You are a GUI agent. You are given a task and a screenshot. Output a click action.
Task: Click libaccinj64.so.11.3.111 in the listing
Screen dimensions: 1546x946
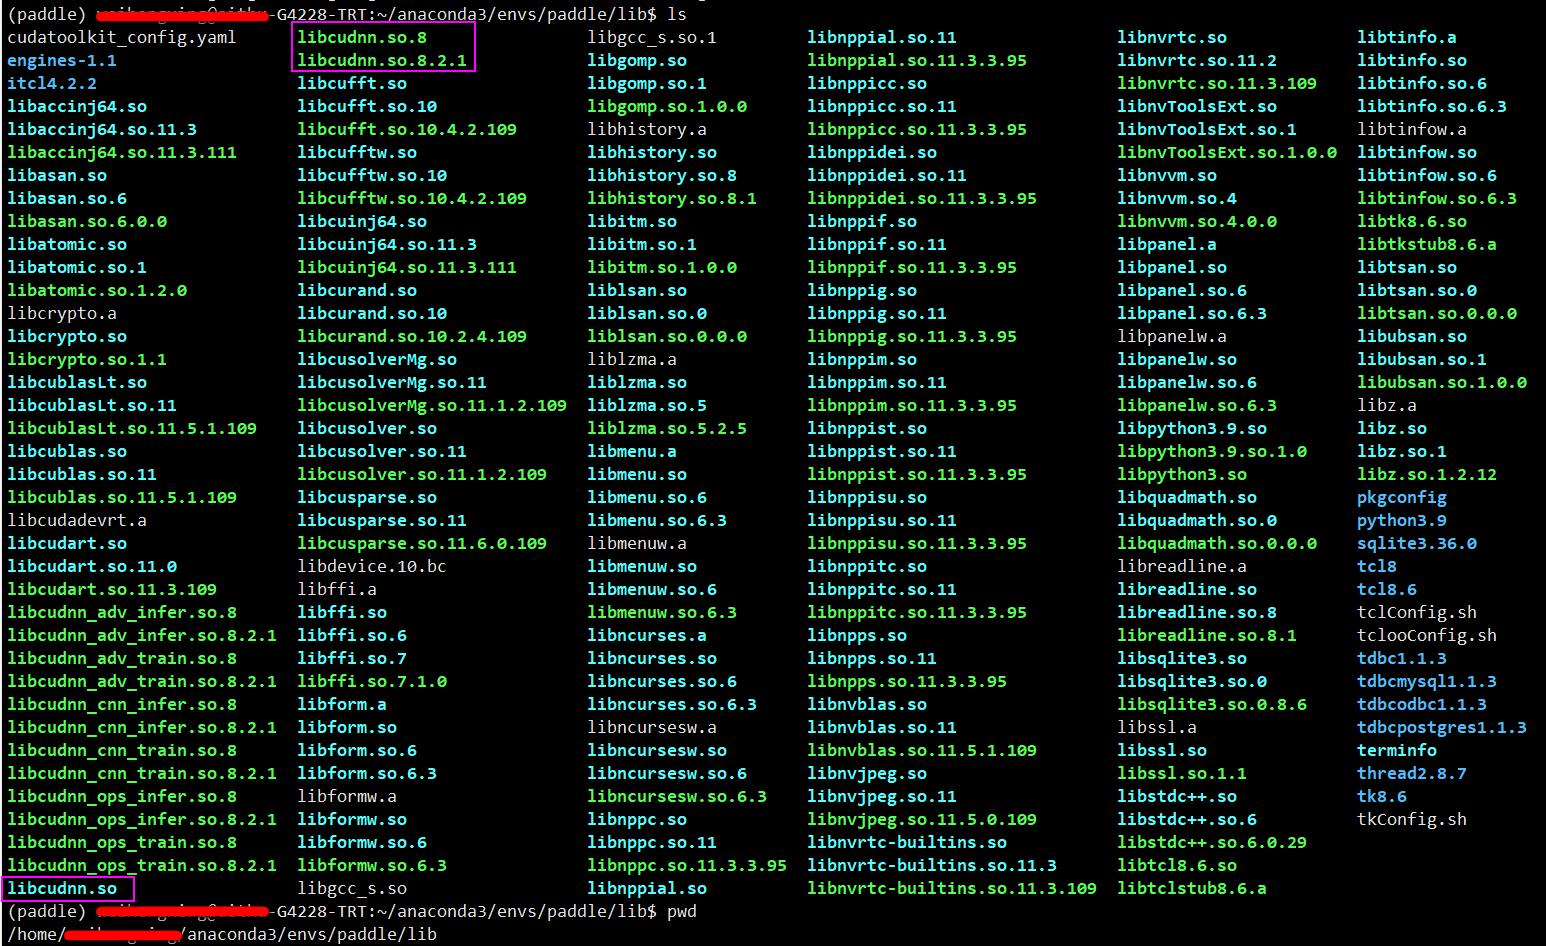pyautogui.click(x=122, y=152)
